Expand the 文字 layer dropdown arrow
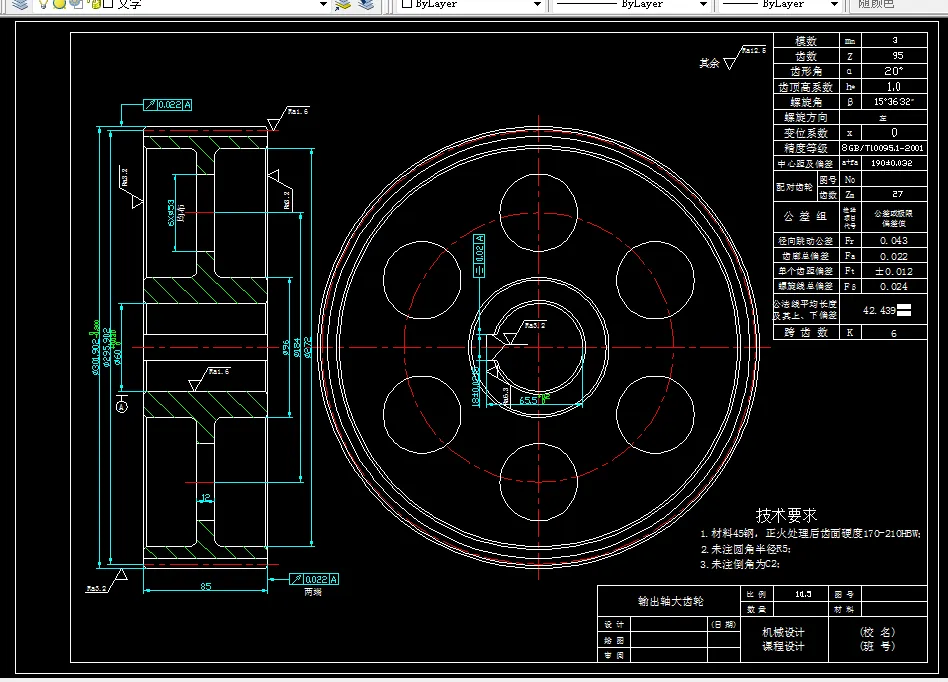Screen dimensions: 948x682 pyautogui.click(x=323, y=4)
